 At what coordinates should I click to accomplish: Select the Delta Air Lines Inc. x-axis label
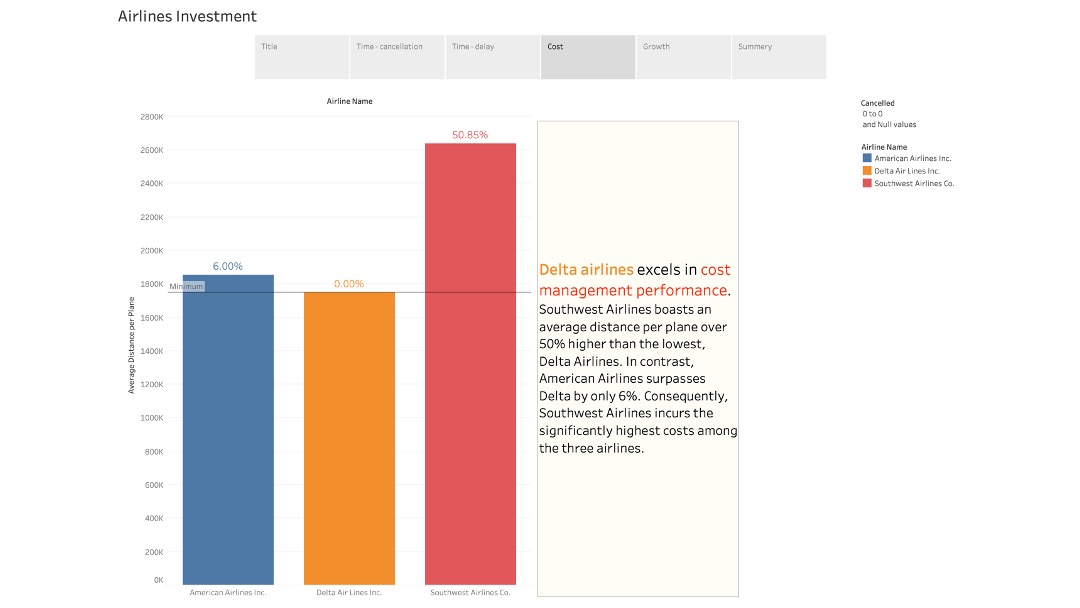click(349, 592)
